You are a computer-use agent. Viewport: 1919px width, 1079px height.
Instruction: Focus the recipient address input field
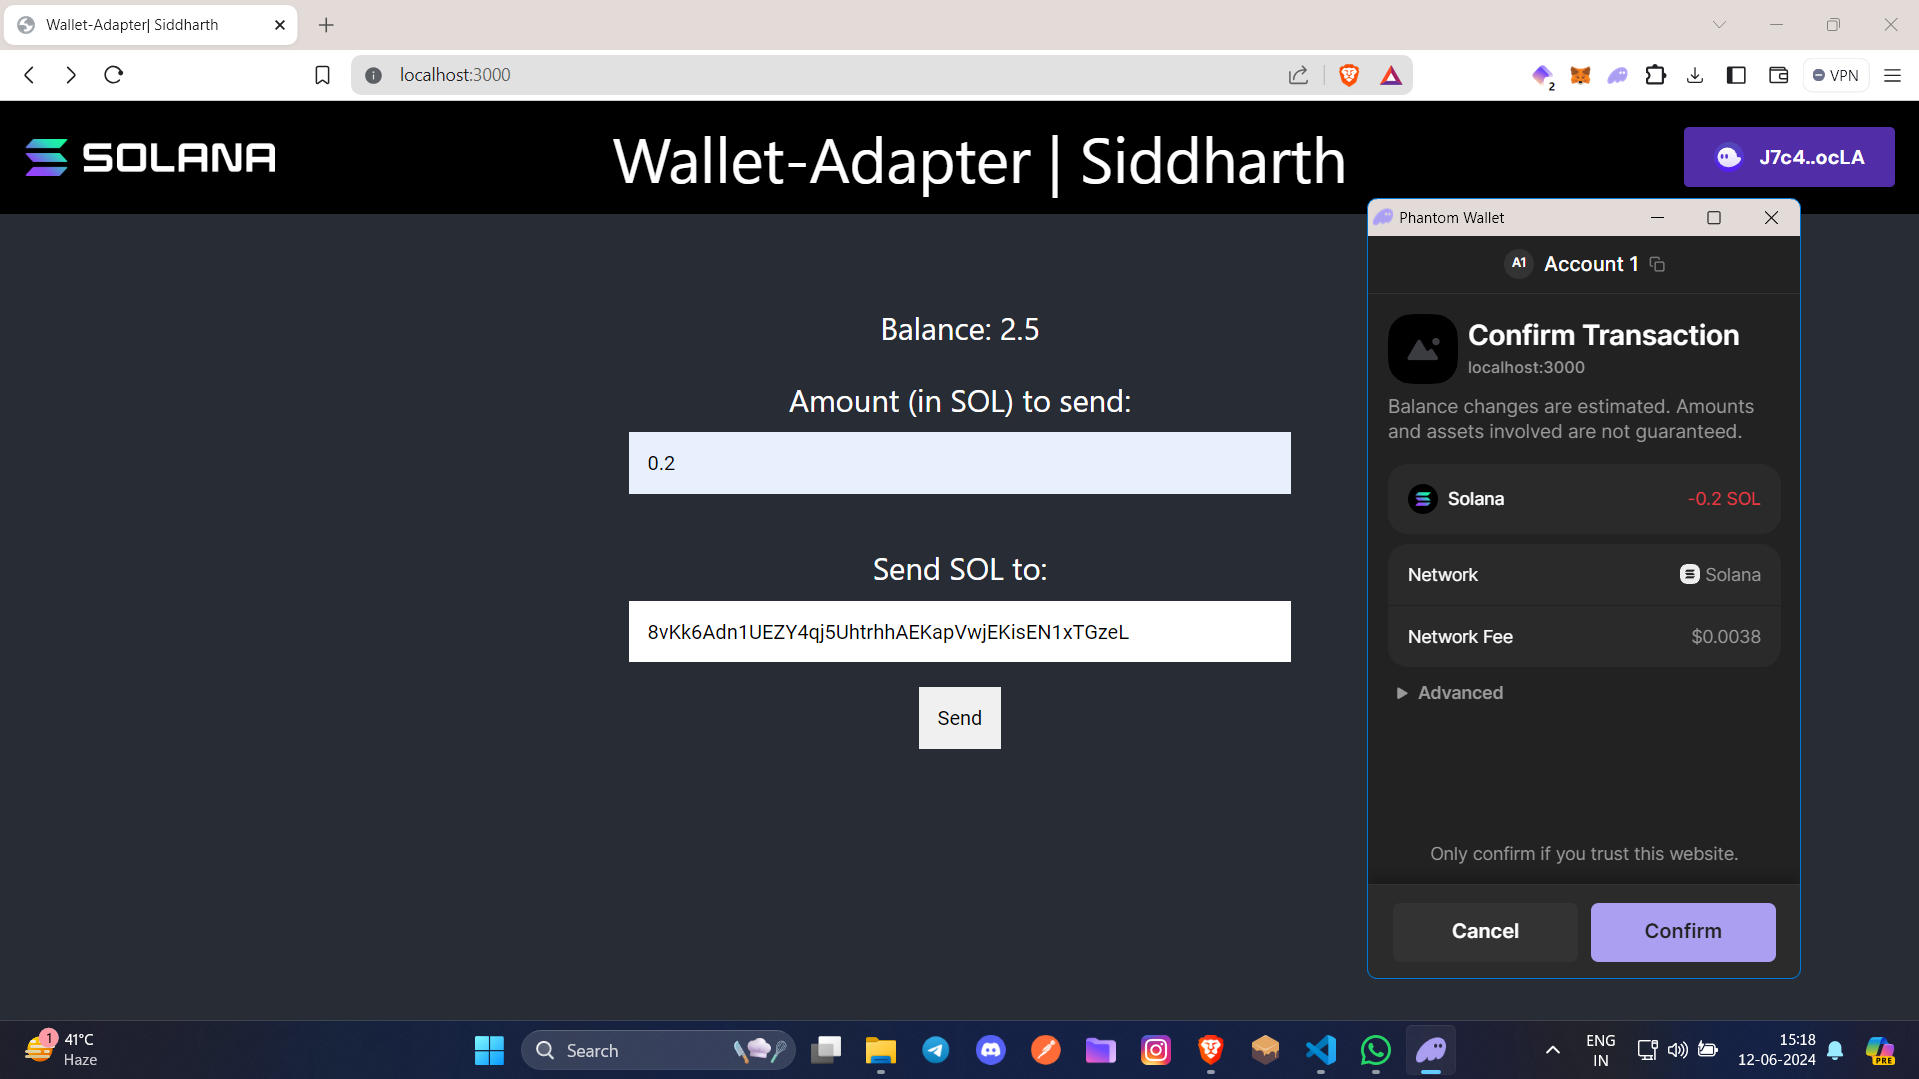click(x=959, y=631)
